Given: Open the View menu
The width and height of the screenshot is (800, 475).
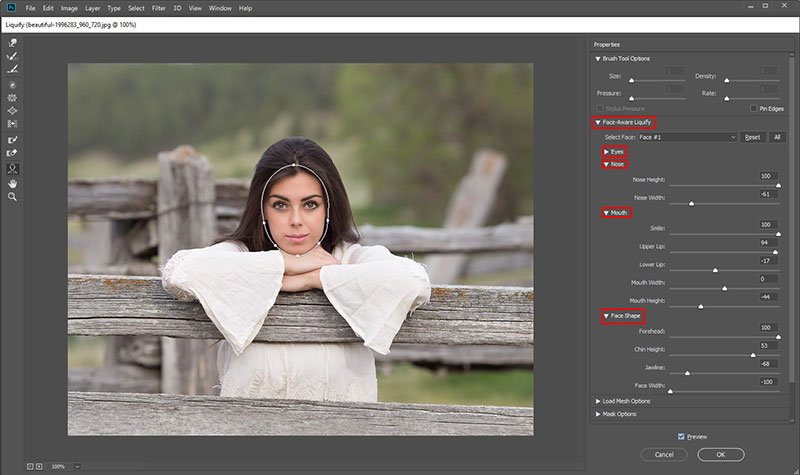Looking at the screenshot, I should pos(195,8).
